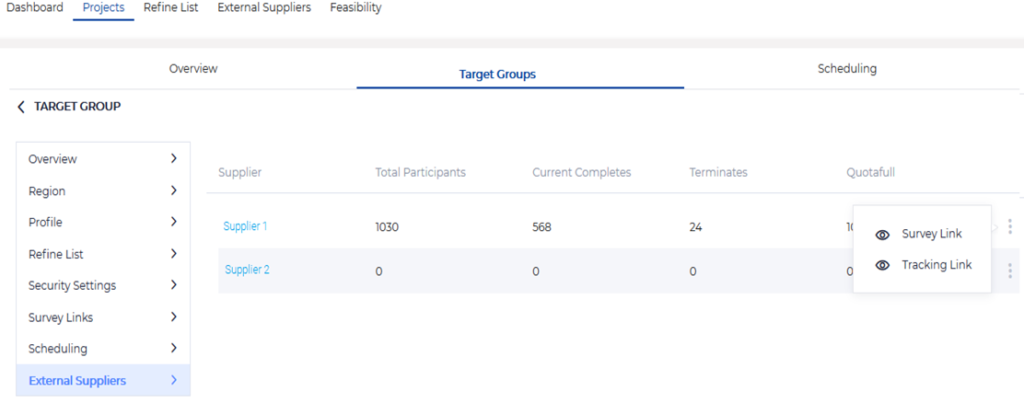Expand the Profile sidebar chevron

[x=173, y=221]
